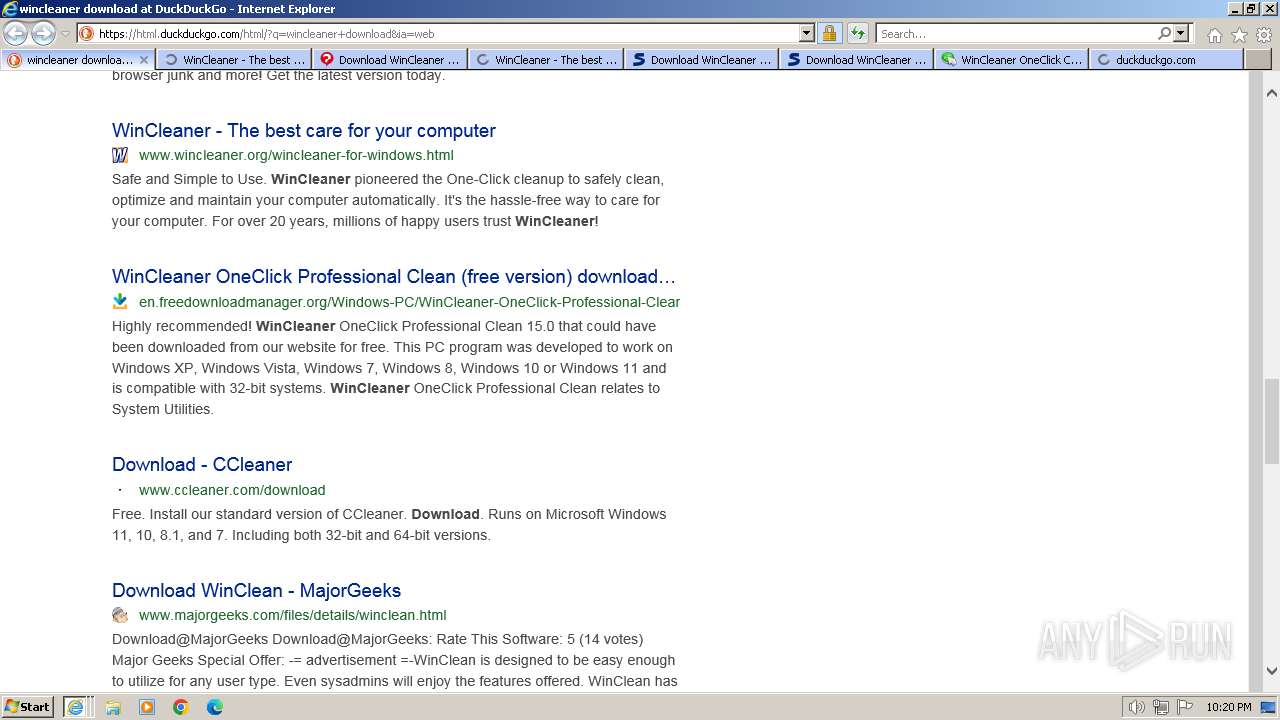Open www.majorgeeks.com/files/details/winclean.html link
This screenshot has width=1280, height=720.
[x=292, y=615]
